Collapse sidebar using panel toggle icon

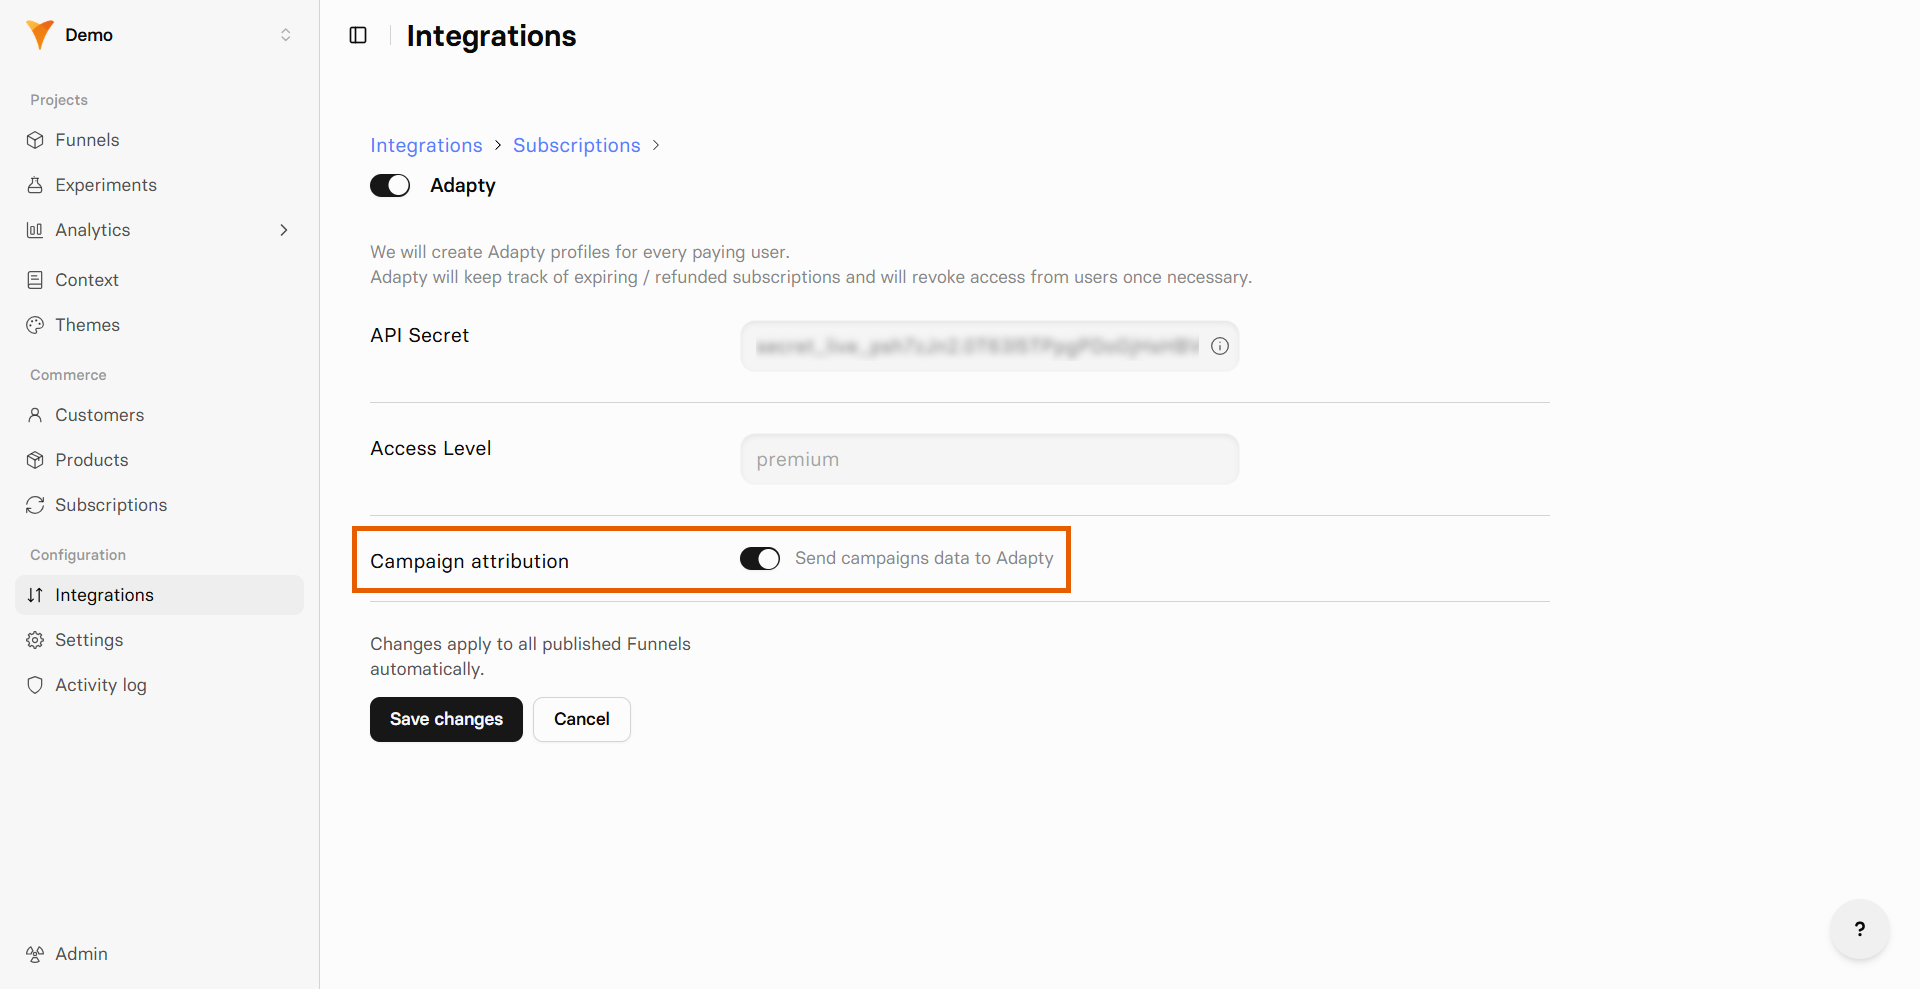(x=358, y=35)
